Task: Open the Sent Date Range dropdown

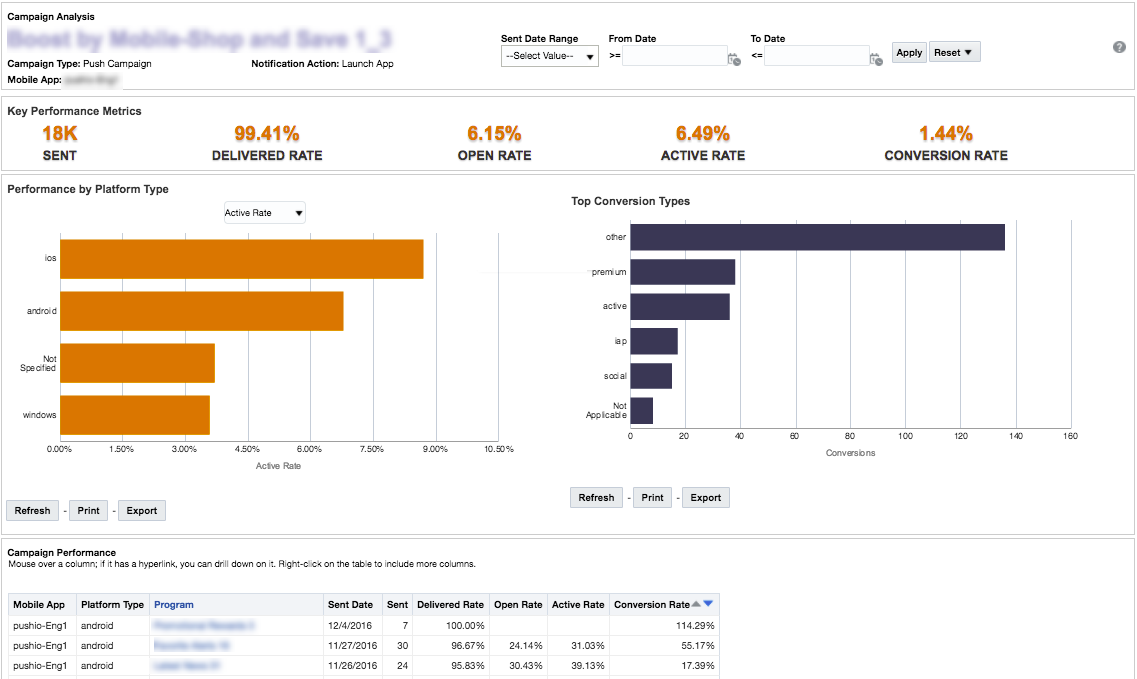Action: 549,56
